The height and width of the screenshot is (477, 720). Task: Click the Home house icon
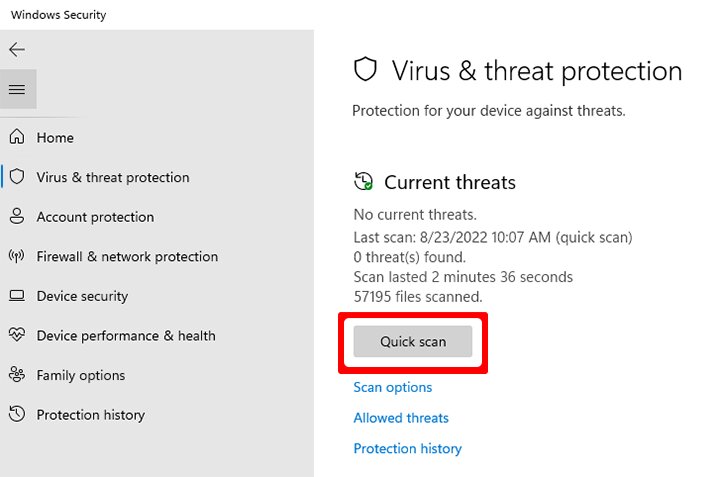[17, 138]
